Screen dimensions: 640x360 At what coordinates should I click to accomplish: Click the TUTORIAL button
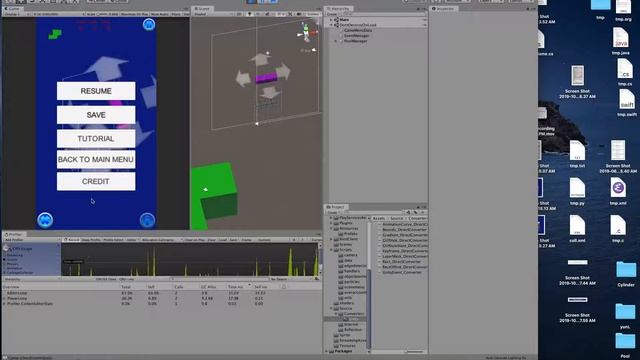click(96, 139)
